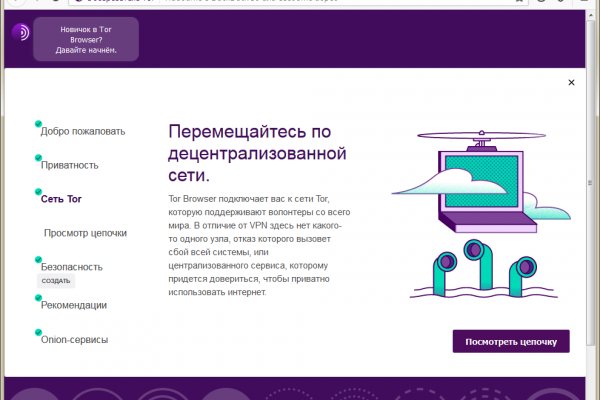This screenshot has height=400, width=600.
Task: Click the green dot beside Рекомендации
Action: 38,298
